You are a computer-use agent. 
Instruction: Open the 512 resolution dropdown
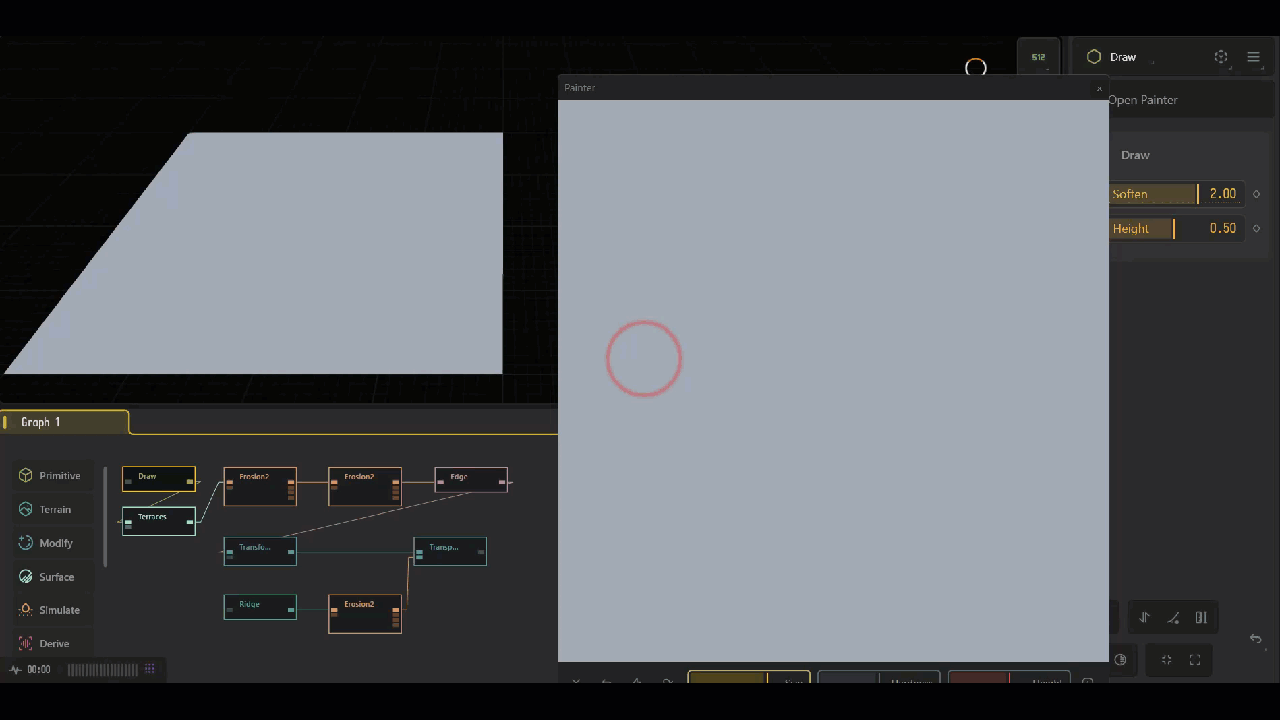tap(1038, 58)
